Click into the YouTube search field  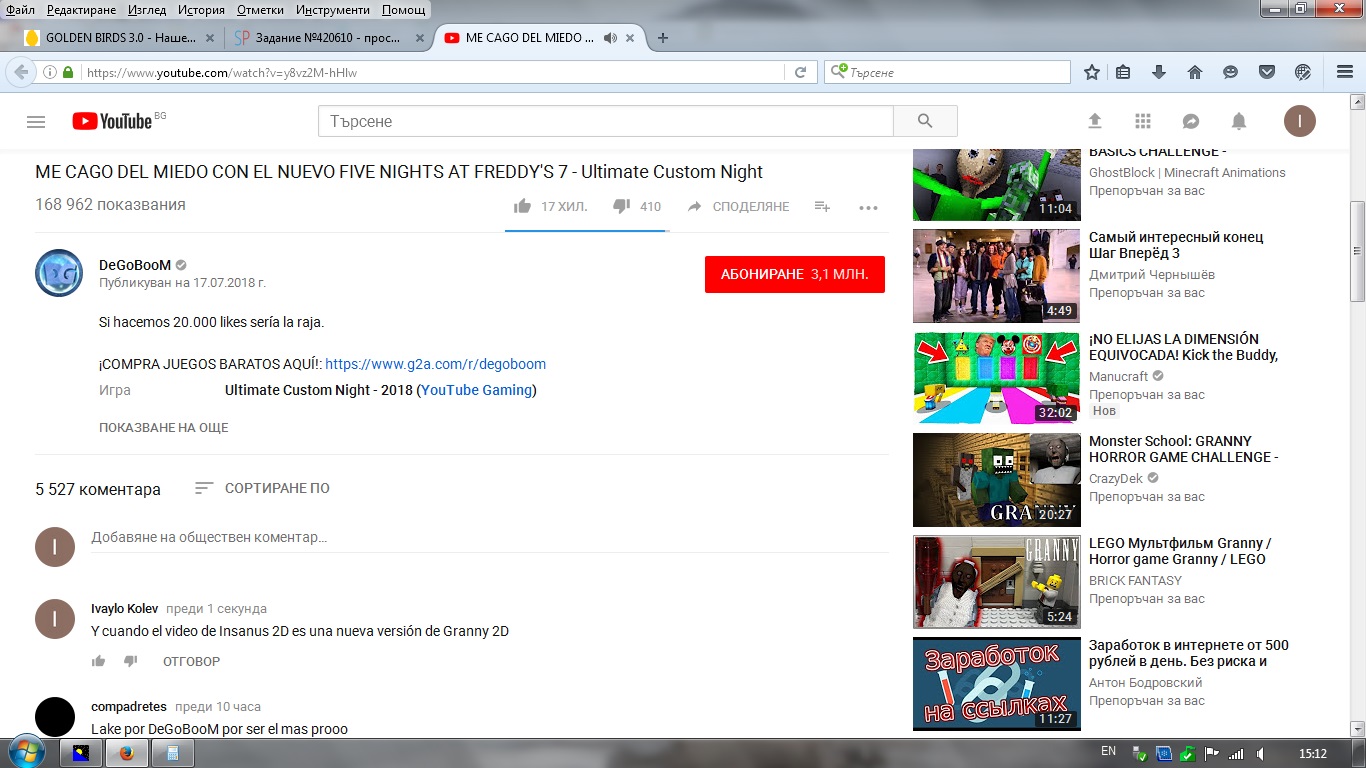[606, 121]
